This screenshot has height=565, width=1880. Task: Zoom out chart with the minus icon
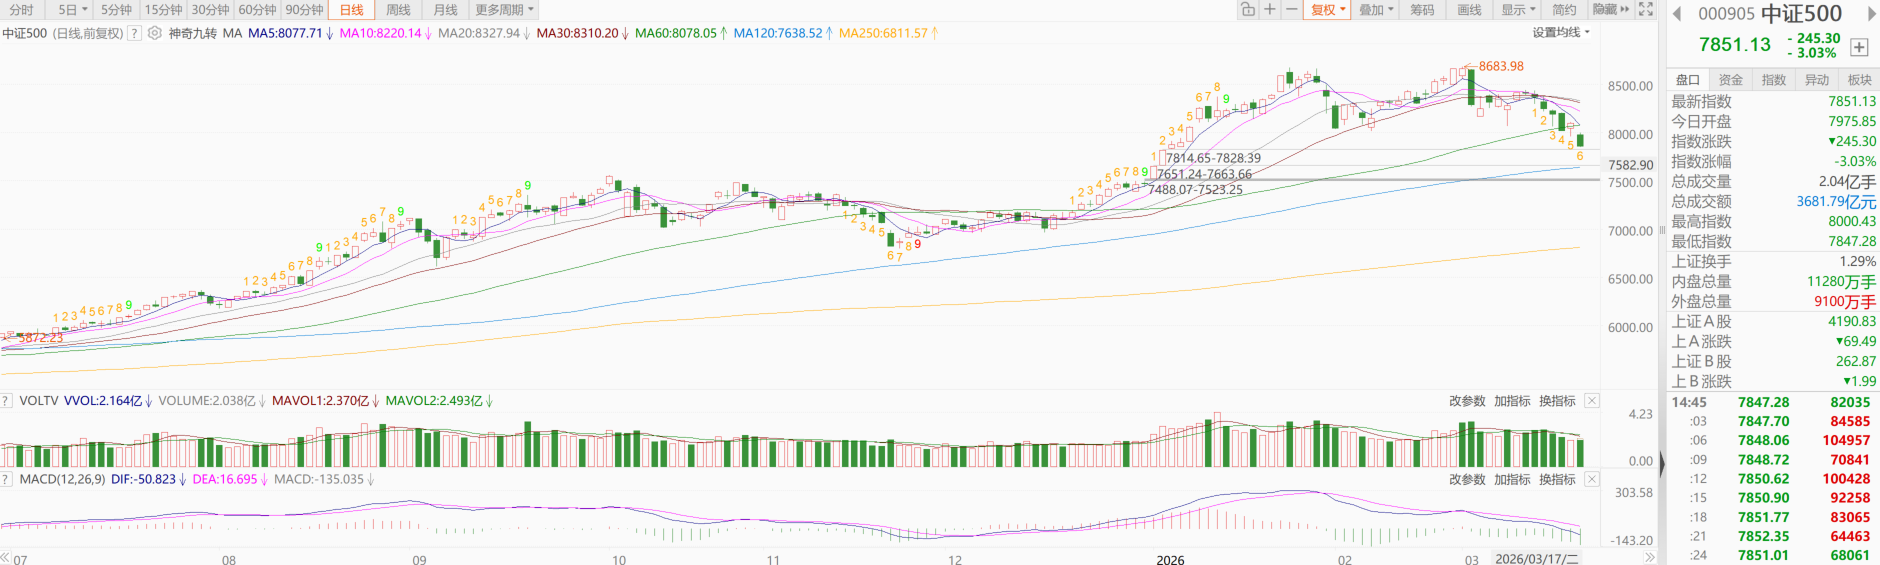pyautogui.click(x=1291, y=10)
